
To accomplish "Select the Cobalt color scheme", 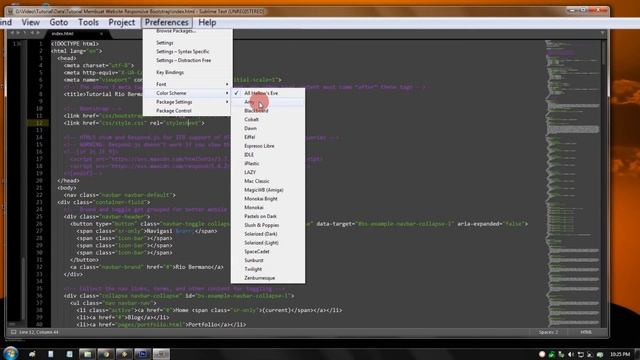I will 268,120.
